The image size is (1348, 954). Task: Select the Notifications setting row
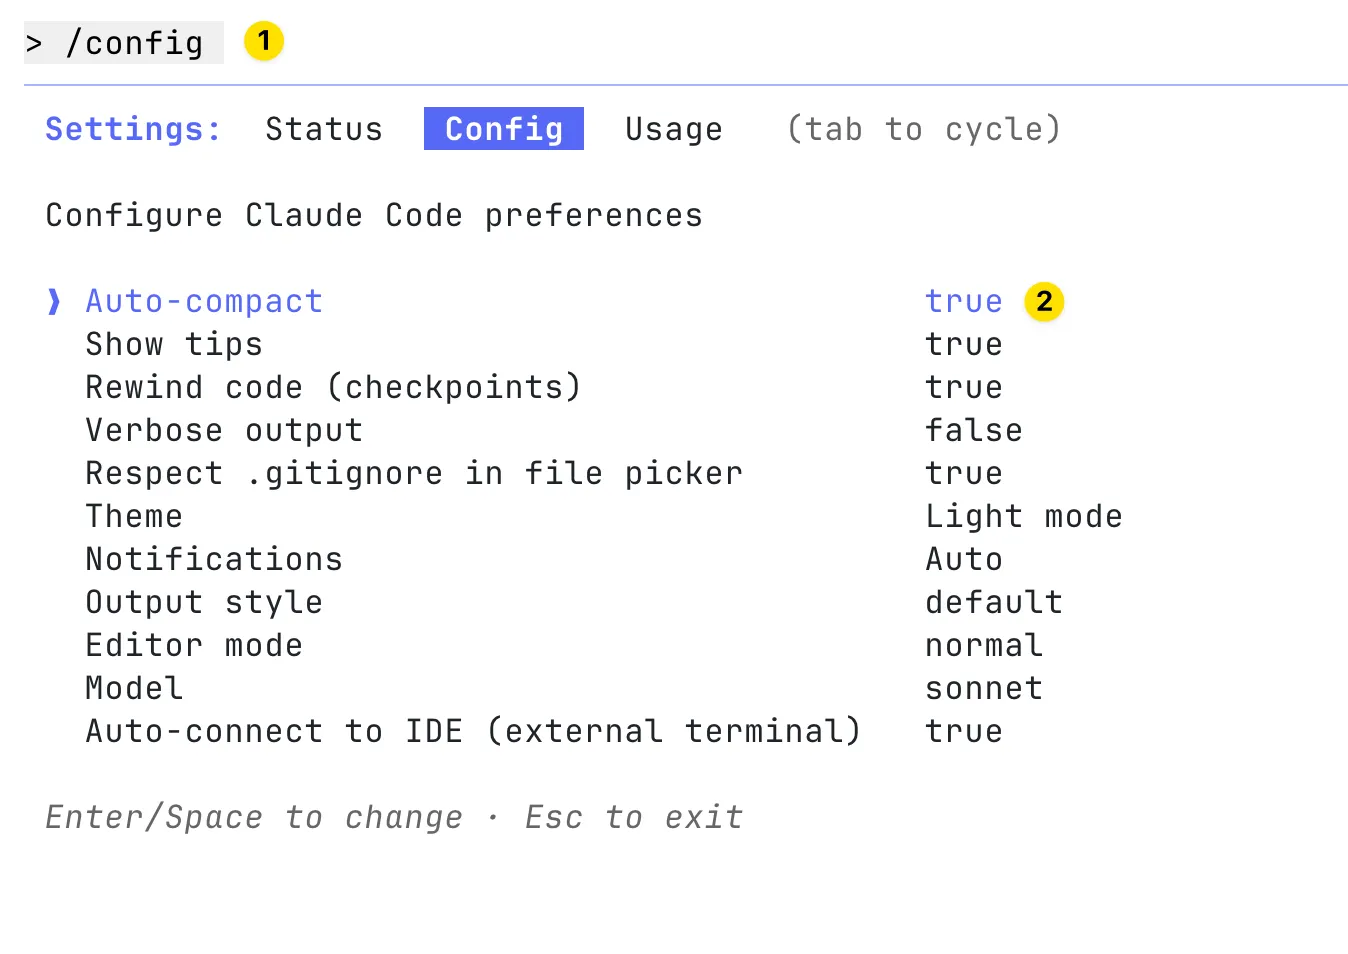coord(214,559)
